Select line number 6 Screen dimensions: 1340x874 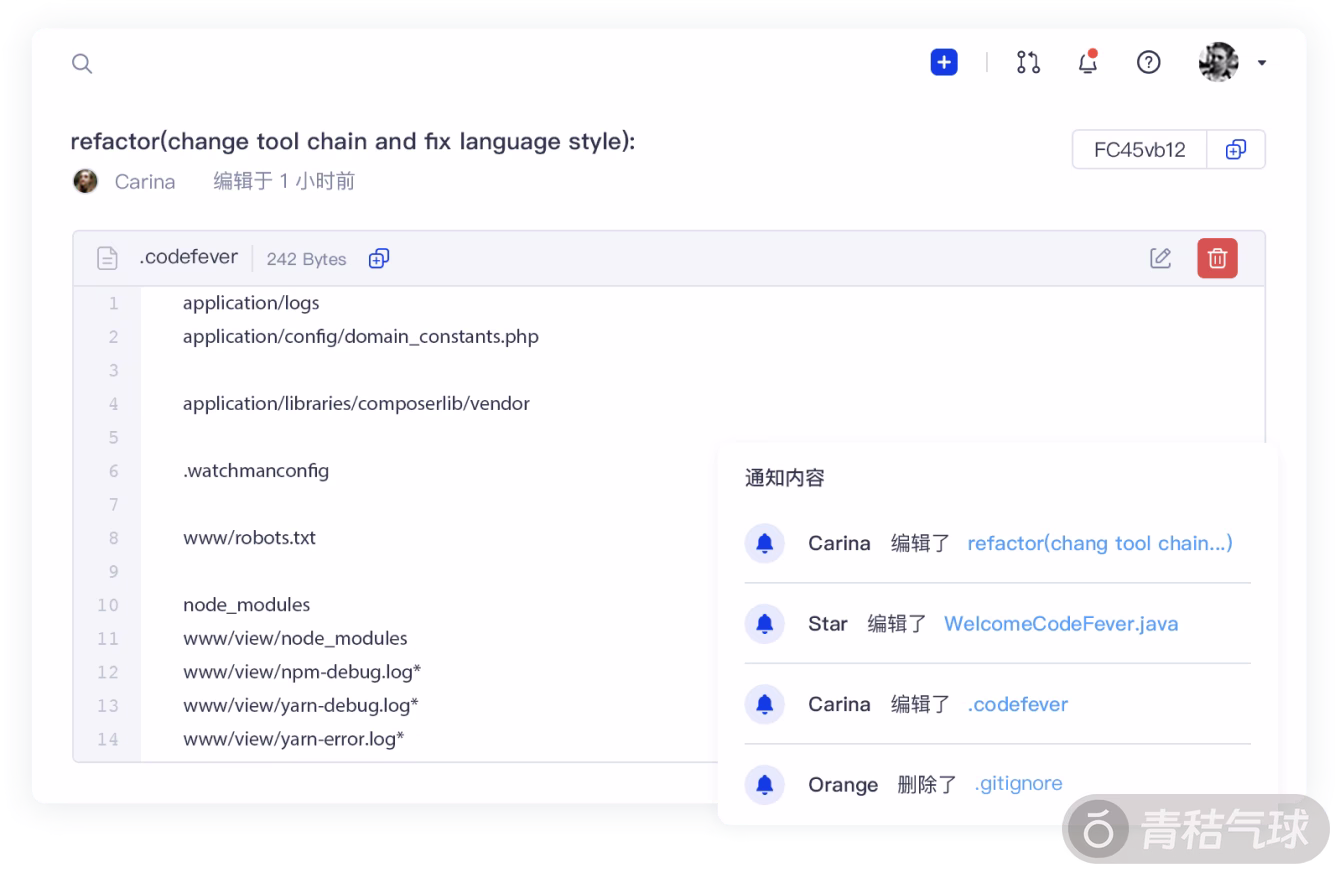[x=113, y=471]
